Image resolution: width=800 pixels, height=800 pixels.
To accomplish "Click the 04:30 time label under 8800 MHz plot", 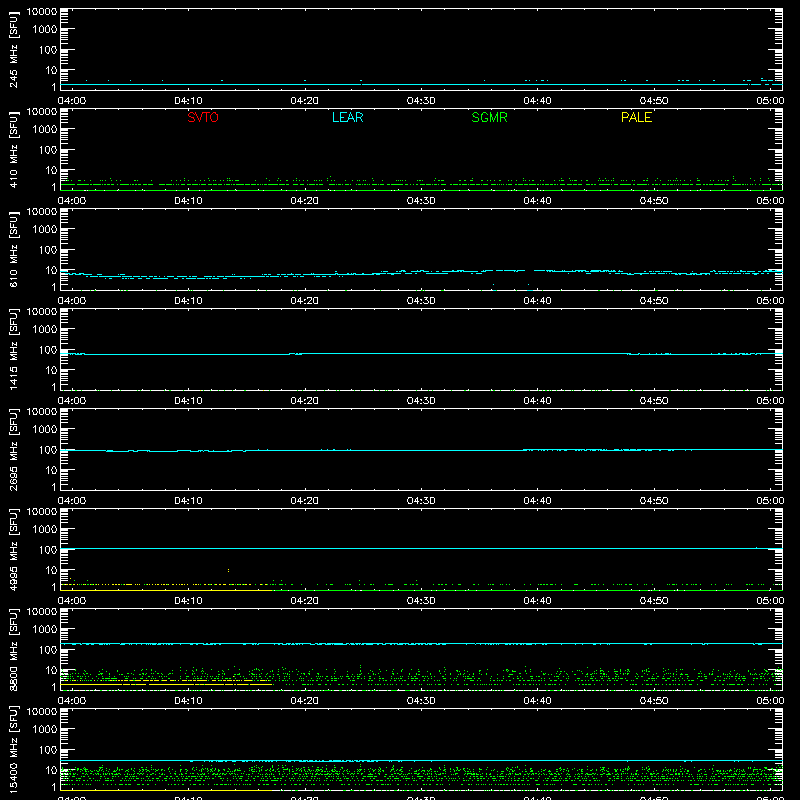I will pyautogui.click(x=421, y=701).
